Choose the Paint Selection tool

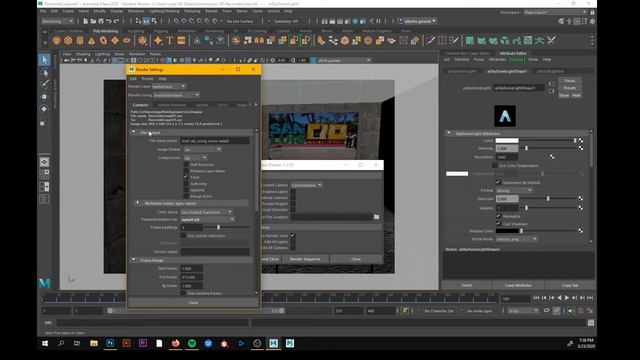click(x=44, y=84)
